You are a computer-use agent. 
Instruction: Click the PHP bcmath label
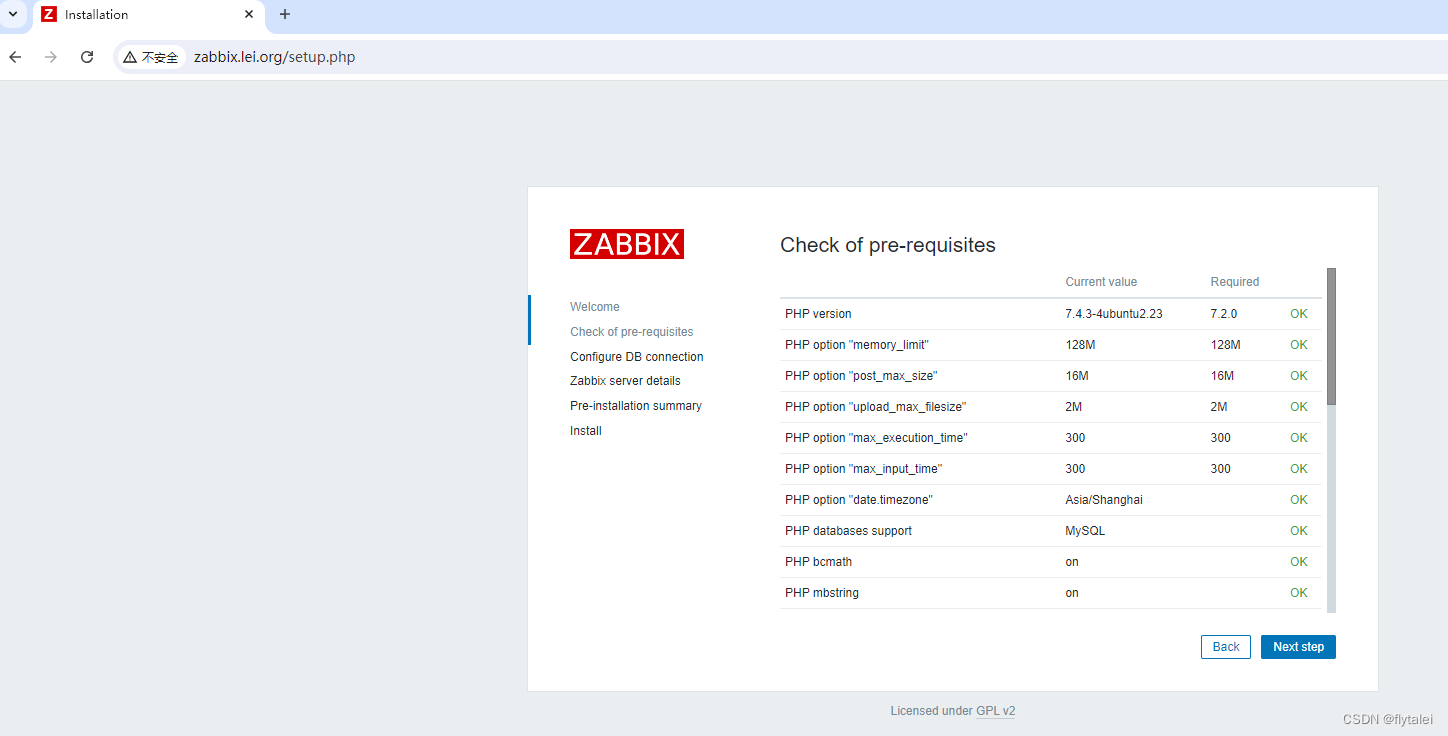818,562
